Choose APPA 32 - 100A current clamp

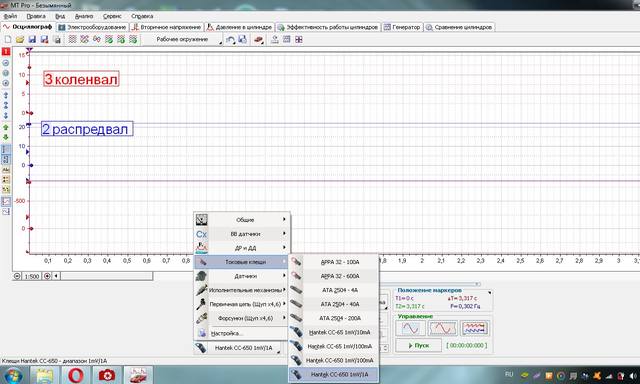coord(334,262)
